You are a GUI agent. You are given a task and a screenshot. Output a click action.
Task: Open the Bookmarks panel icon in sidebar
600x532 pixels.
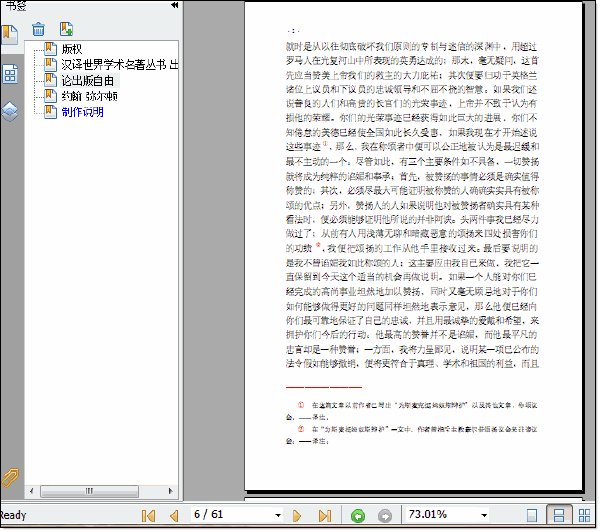pos(10,34)
